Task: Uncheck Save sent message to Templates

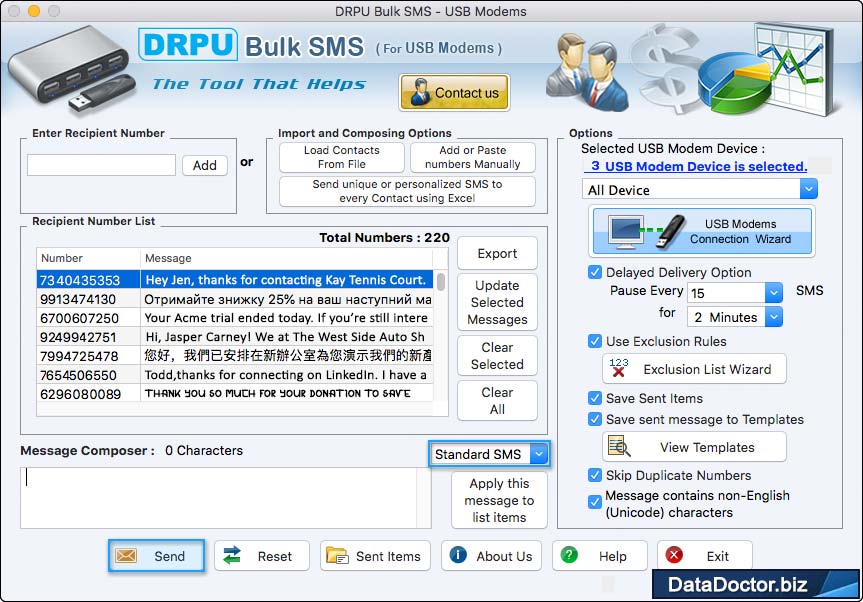Action: pyautogui.click(x=595, y=419)
